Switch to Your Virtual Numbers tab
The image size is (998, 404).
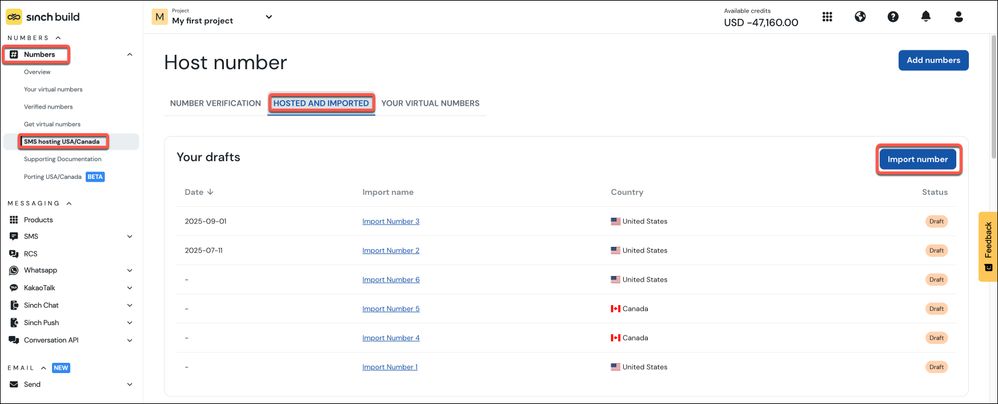430,103
